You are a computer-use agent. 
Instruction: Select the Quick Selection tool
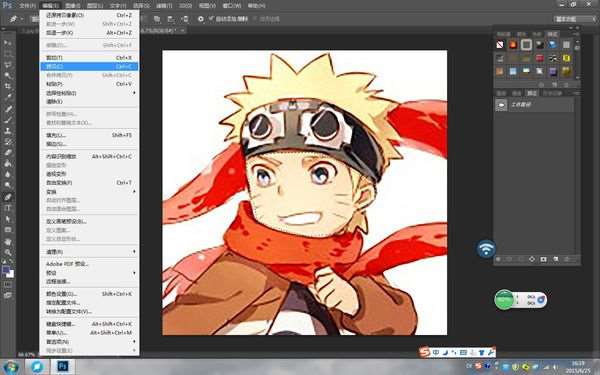click(8, 75)
